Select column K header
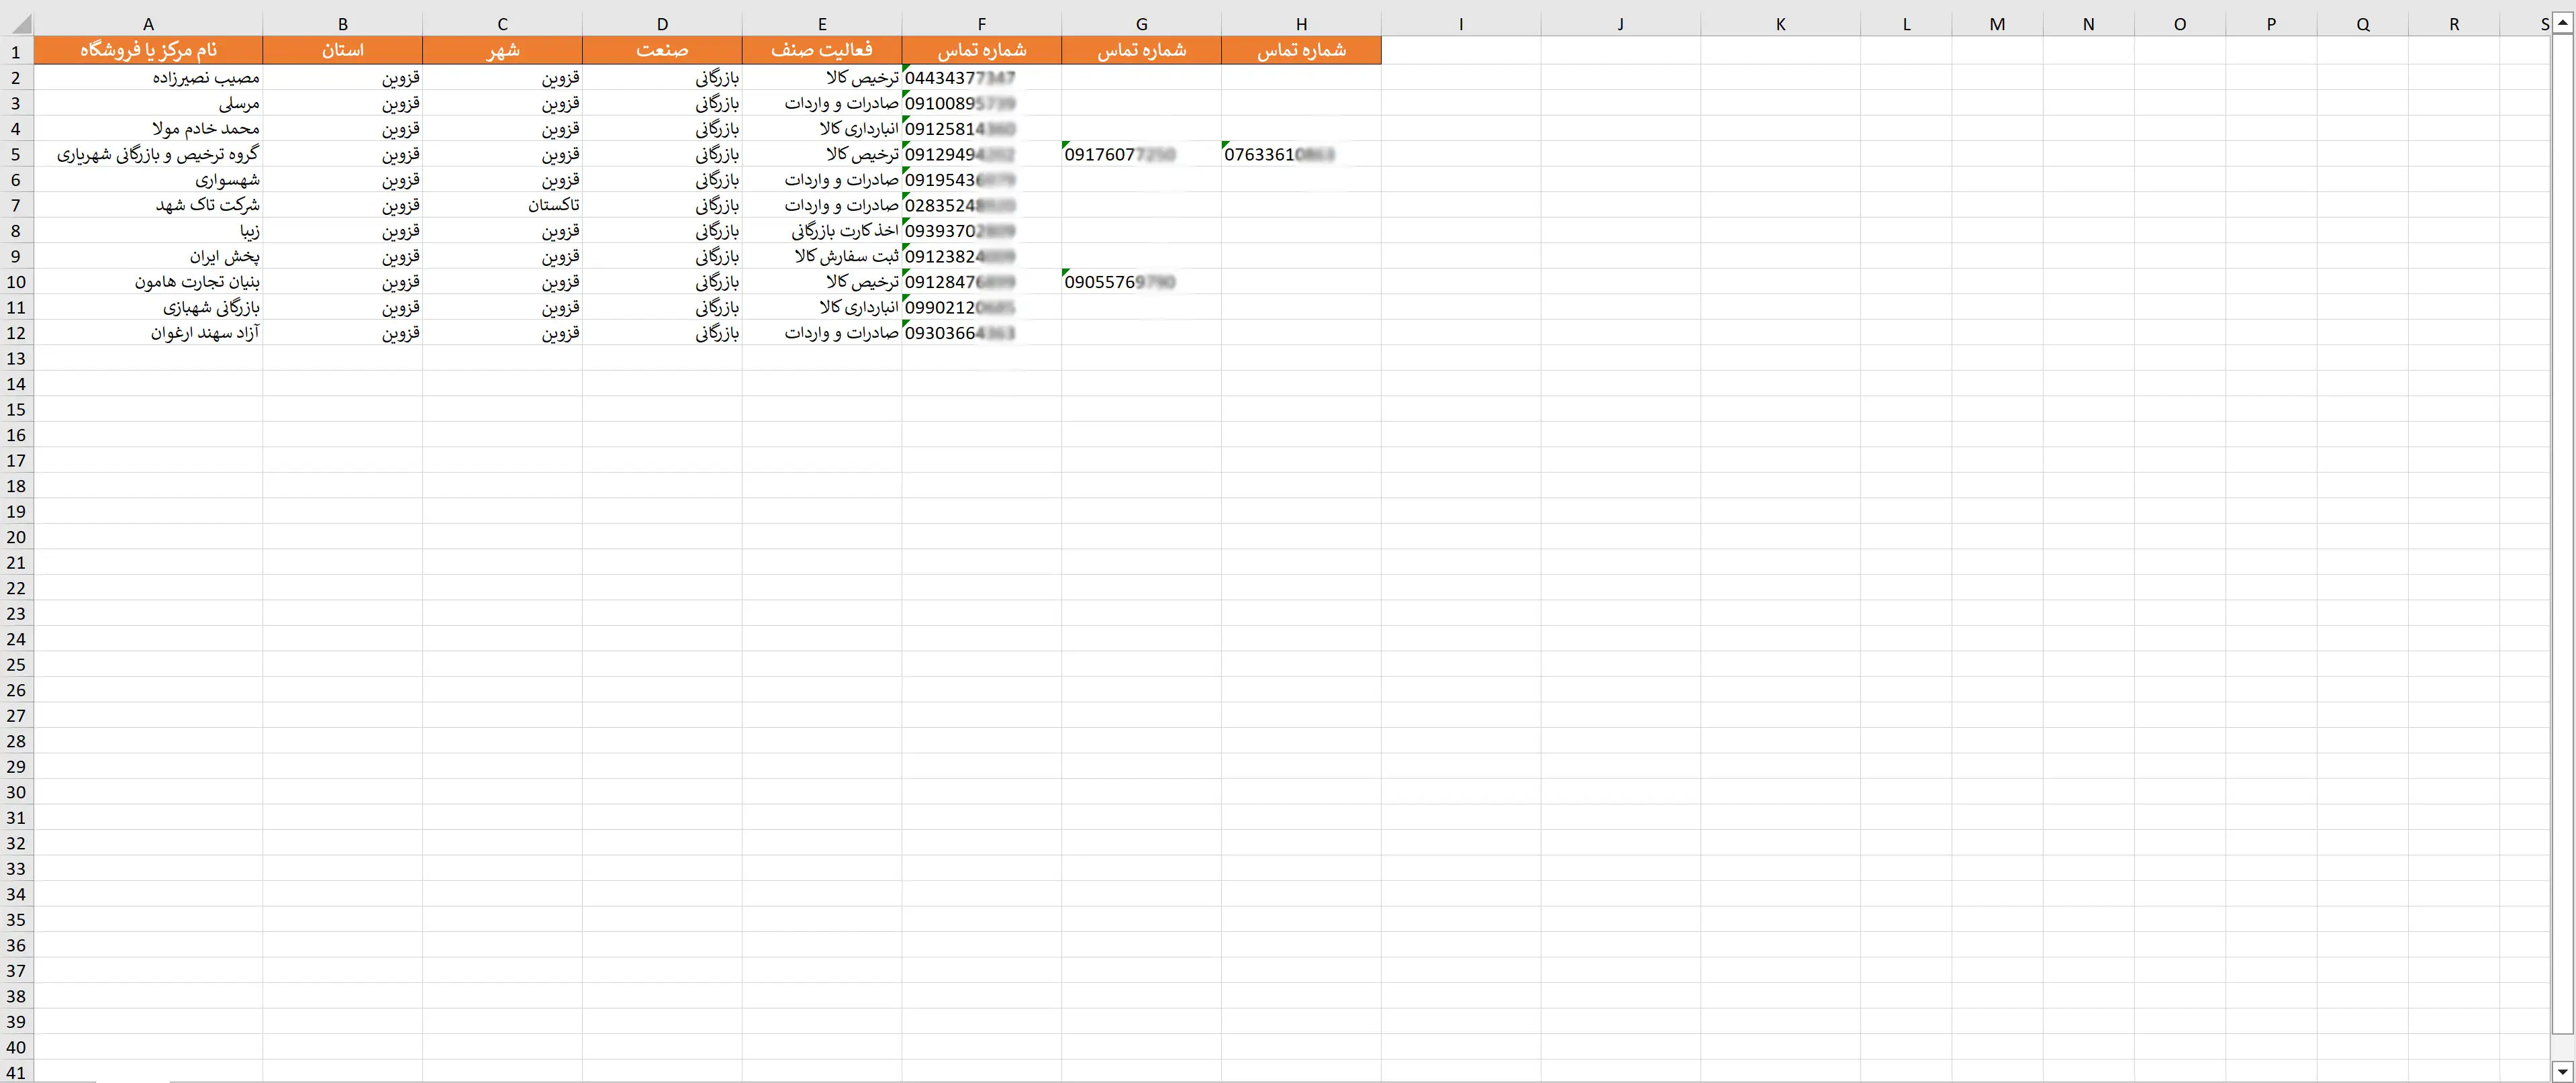This screenshot has height=1083, width=2576. [1780, 24]
